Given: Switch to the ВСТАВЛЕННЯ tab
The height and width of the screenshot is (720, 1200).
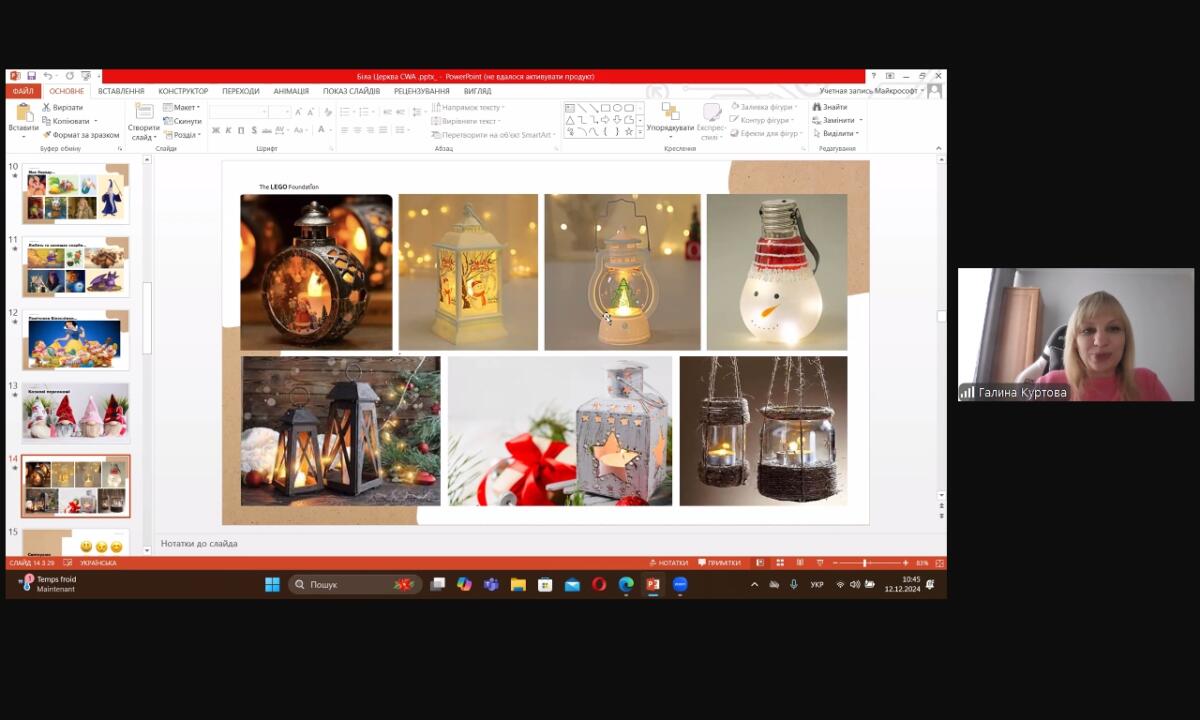Looking at the screenshot, I should 121,91.
